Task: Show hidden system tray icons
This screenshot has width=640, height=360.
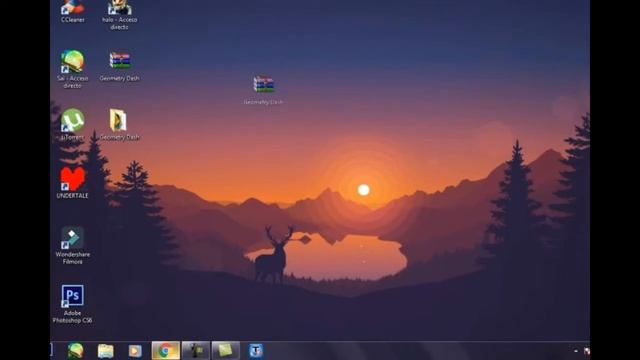Action: [576, 351]
